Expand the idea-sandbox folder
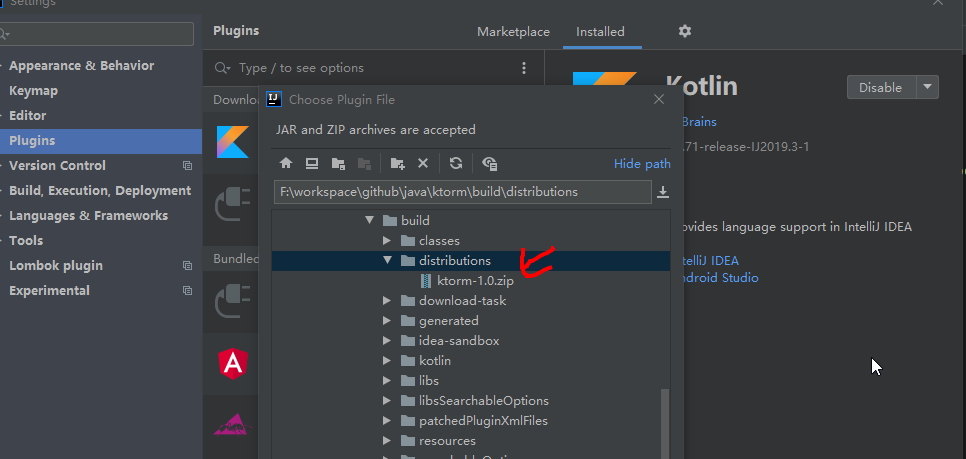Screen dimensions: 966x459 coord(387,341)
